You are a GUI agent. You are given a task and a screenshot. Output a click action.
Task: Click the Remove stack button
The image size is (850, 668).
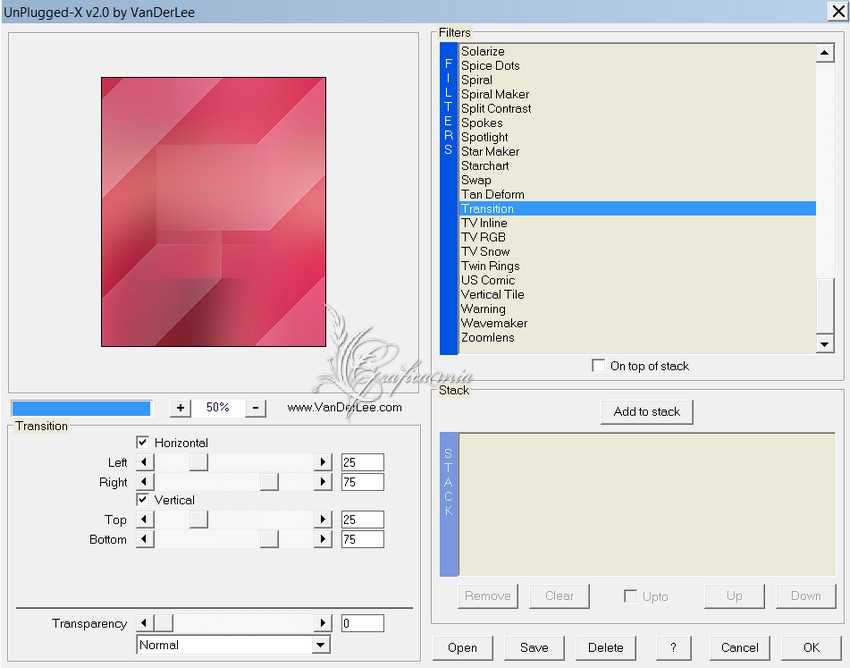click(488, 596)
